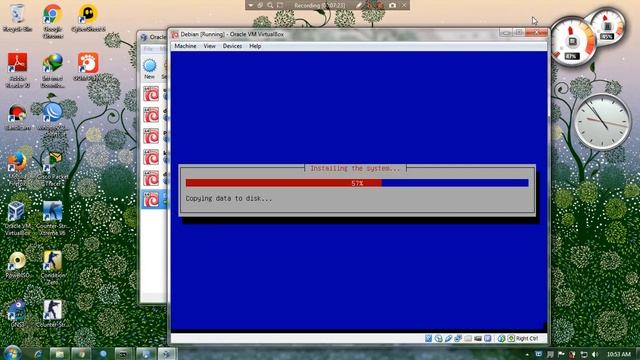Select the CyberGhost 6 desktop icon
The image size is (640, 360).
point(88,18)
